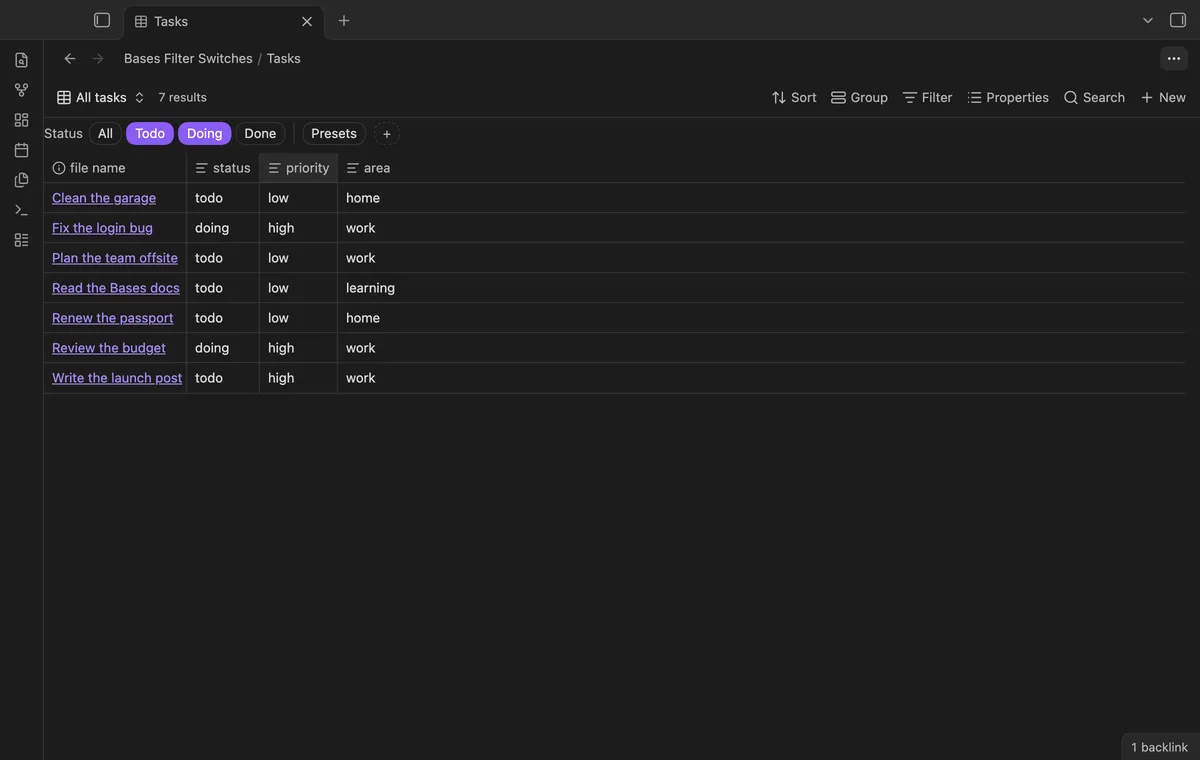The height and width of the screenshot is (760, 1200).
Task: Click the Sort button
Action: 794,97
